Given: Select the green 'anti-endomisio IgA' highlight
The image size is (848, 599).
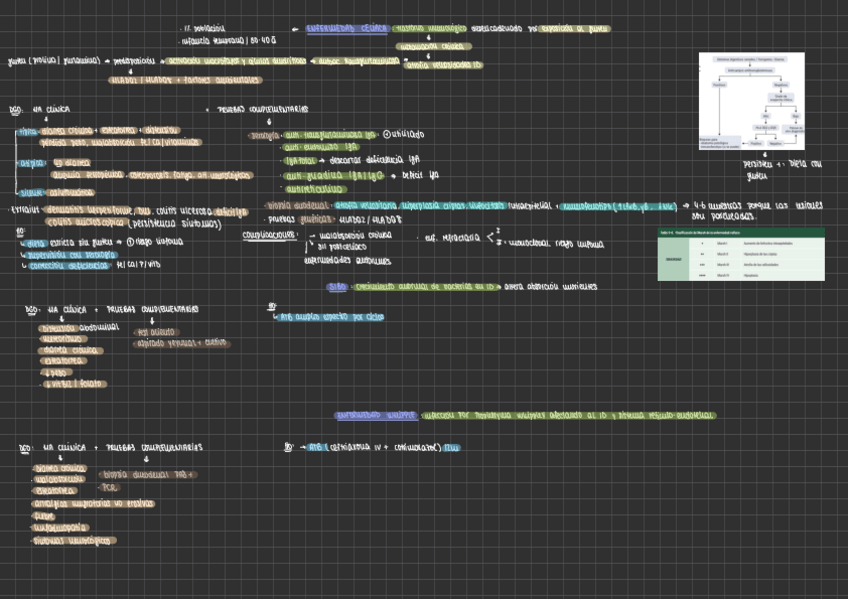Looking at the screenshot, I should pyautogui.click(x=321, y=147).
